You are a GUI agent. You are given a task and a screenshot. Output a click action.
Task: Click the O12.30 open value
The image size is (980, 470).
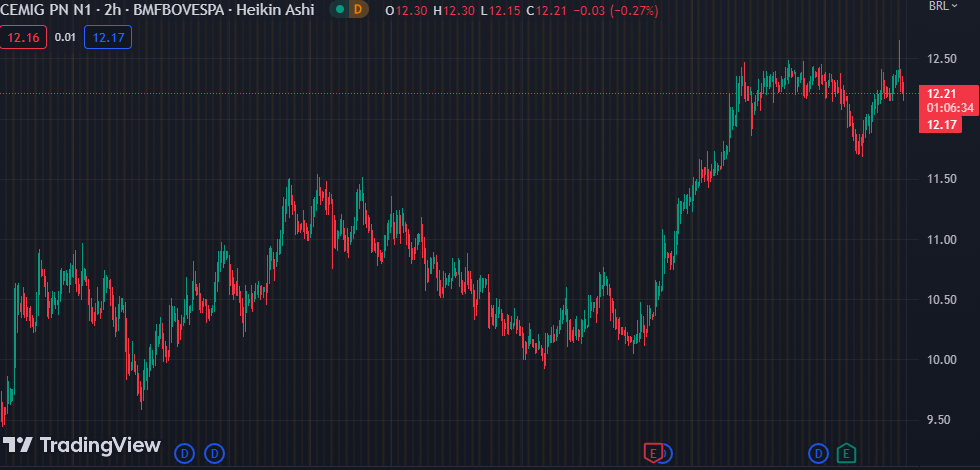[x=406, y=10]
